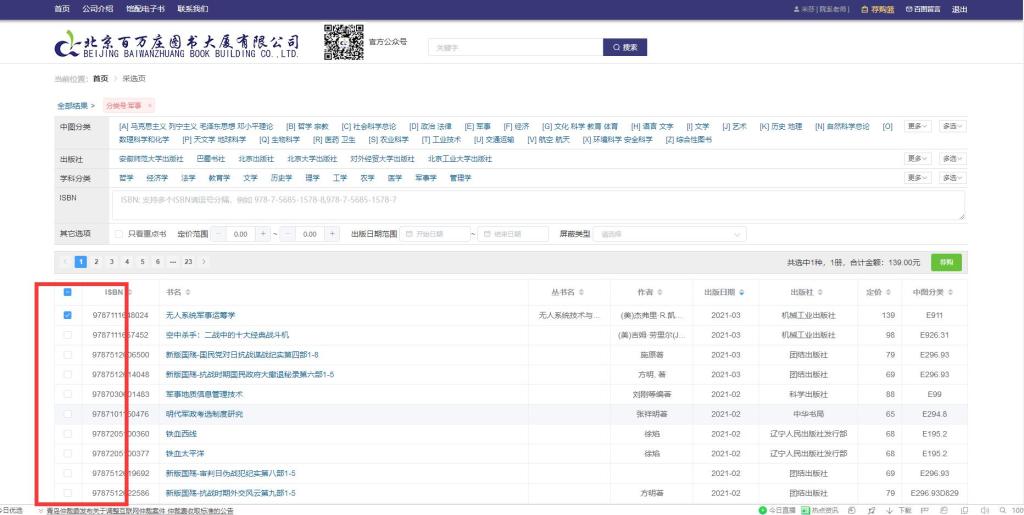Expand 多选 in the 出版社 row
Image resolution: width=1024 pixels, height=515 pixels.
pyautogui.click(x=951, y=158)
